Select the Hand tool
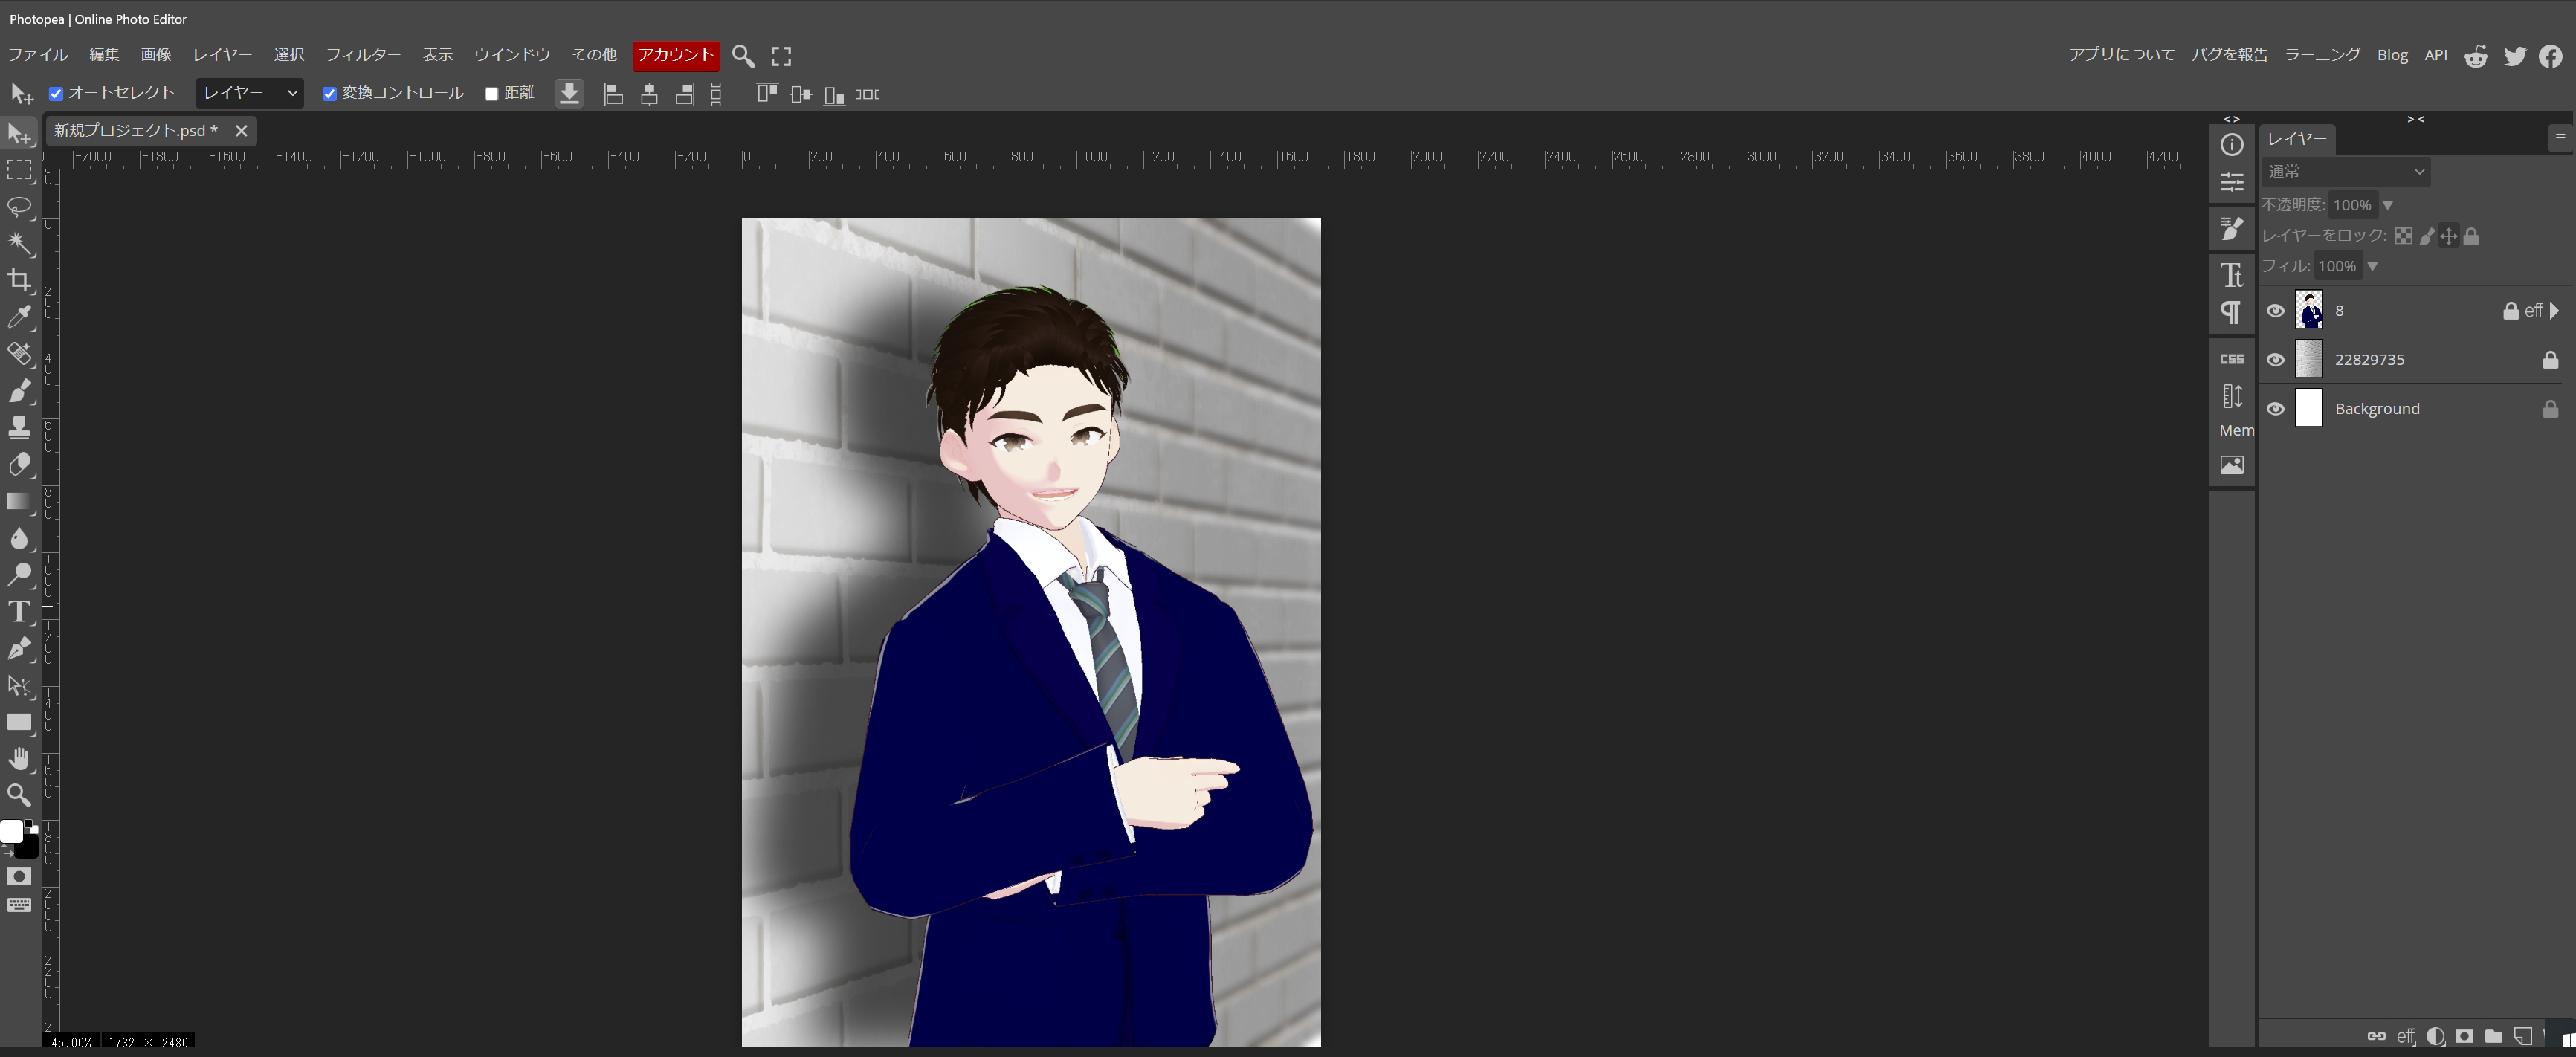This screenshot has width=2576, height=1057. pyautogui.click(x=19, y=759)
